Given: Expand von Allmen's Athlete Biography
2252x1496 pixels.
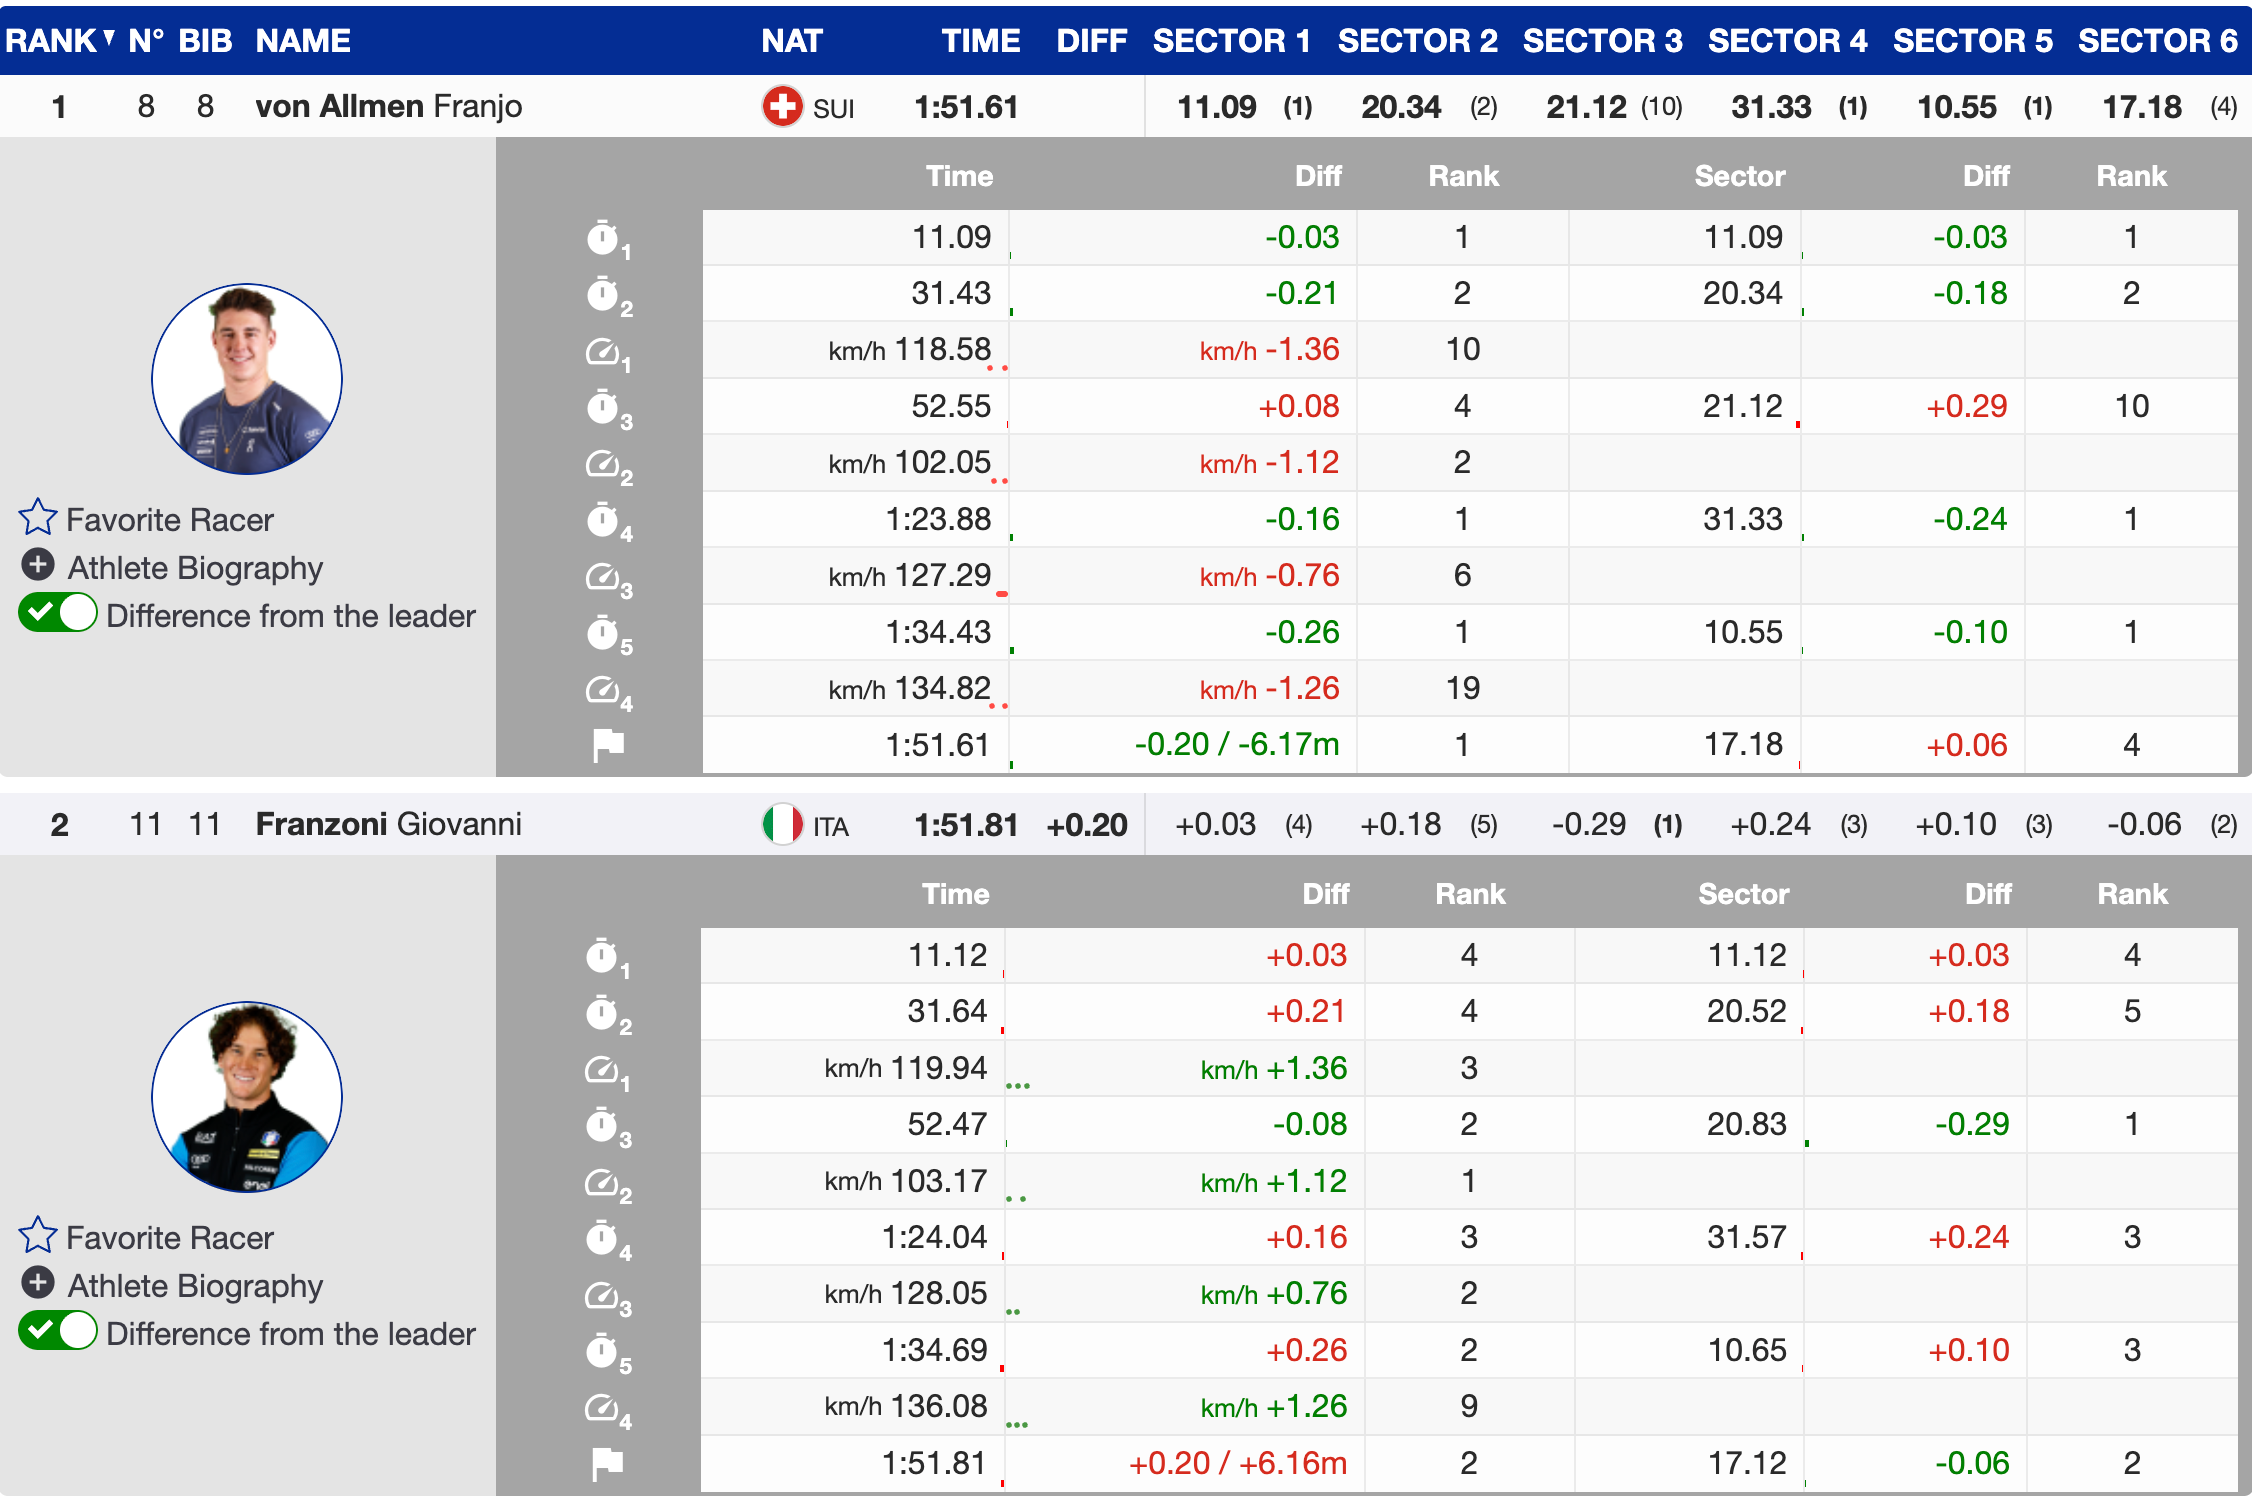Looking at the screenshot, I should [x=38, y=566].
